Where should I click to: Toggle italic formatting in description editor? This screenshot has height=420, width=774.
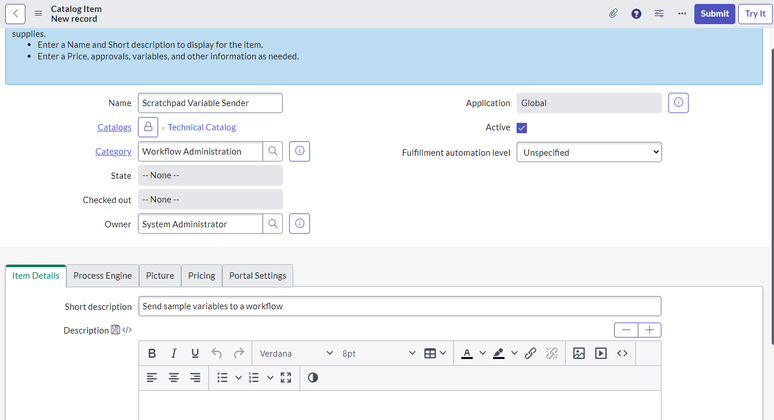pos(174,353)
